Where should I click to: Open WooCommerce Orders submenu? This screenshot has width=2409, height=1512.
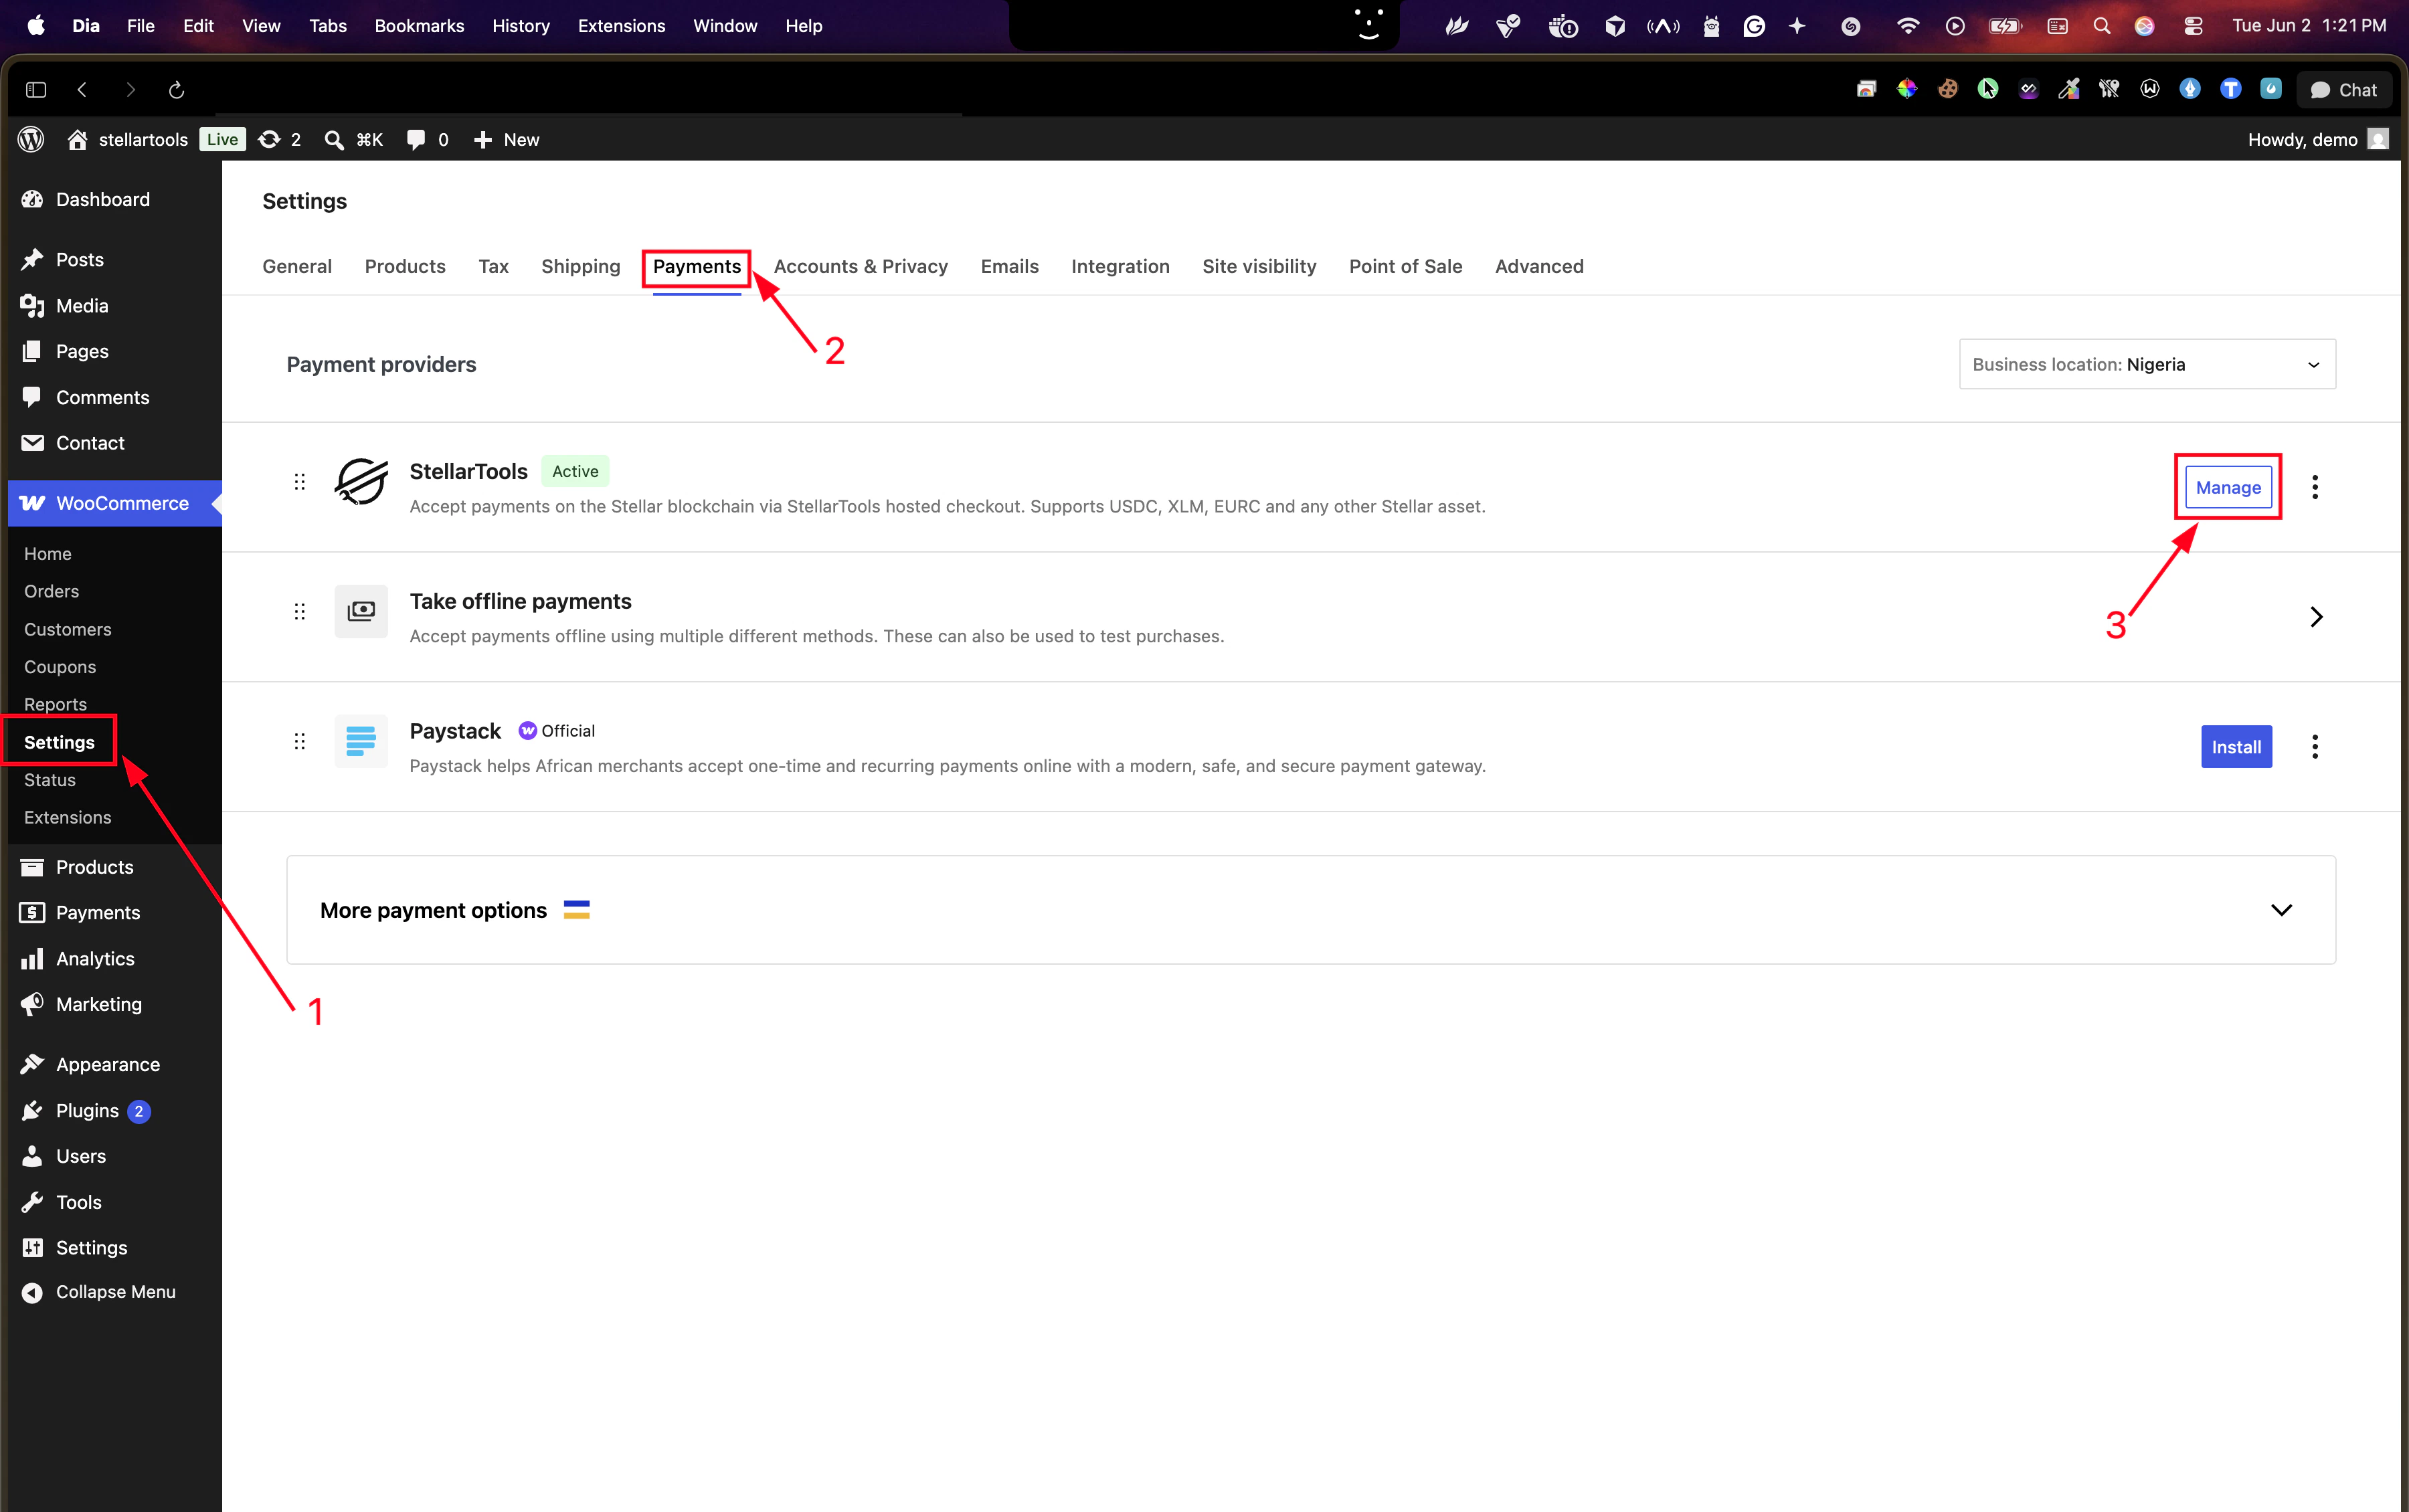(x=51, y=591)
